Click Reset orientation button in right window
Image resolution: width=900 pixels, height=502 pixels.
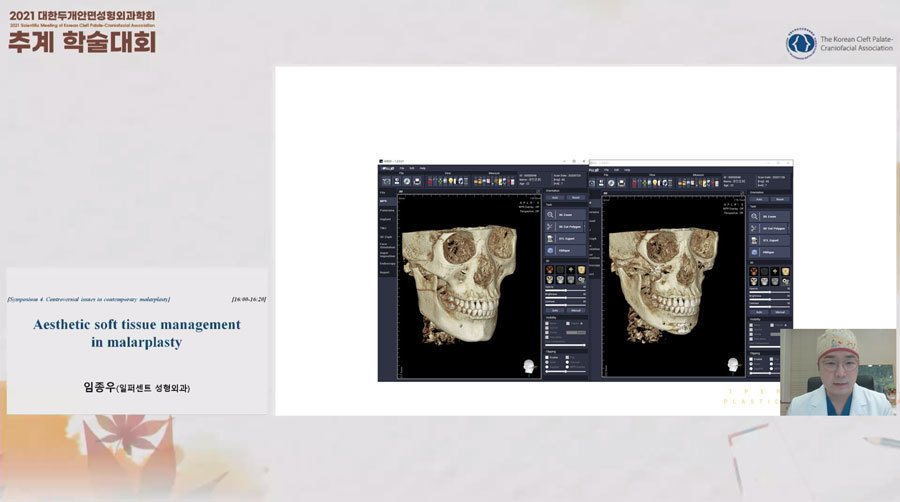point(780,199)
